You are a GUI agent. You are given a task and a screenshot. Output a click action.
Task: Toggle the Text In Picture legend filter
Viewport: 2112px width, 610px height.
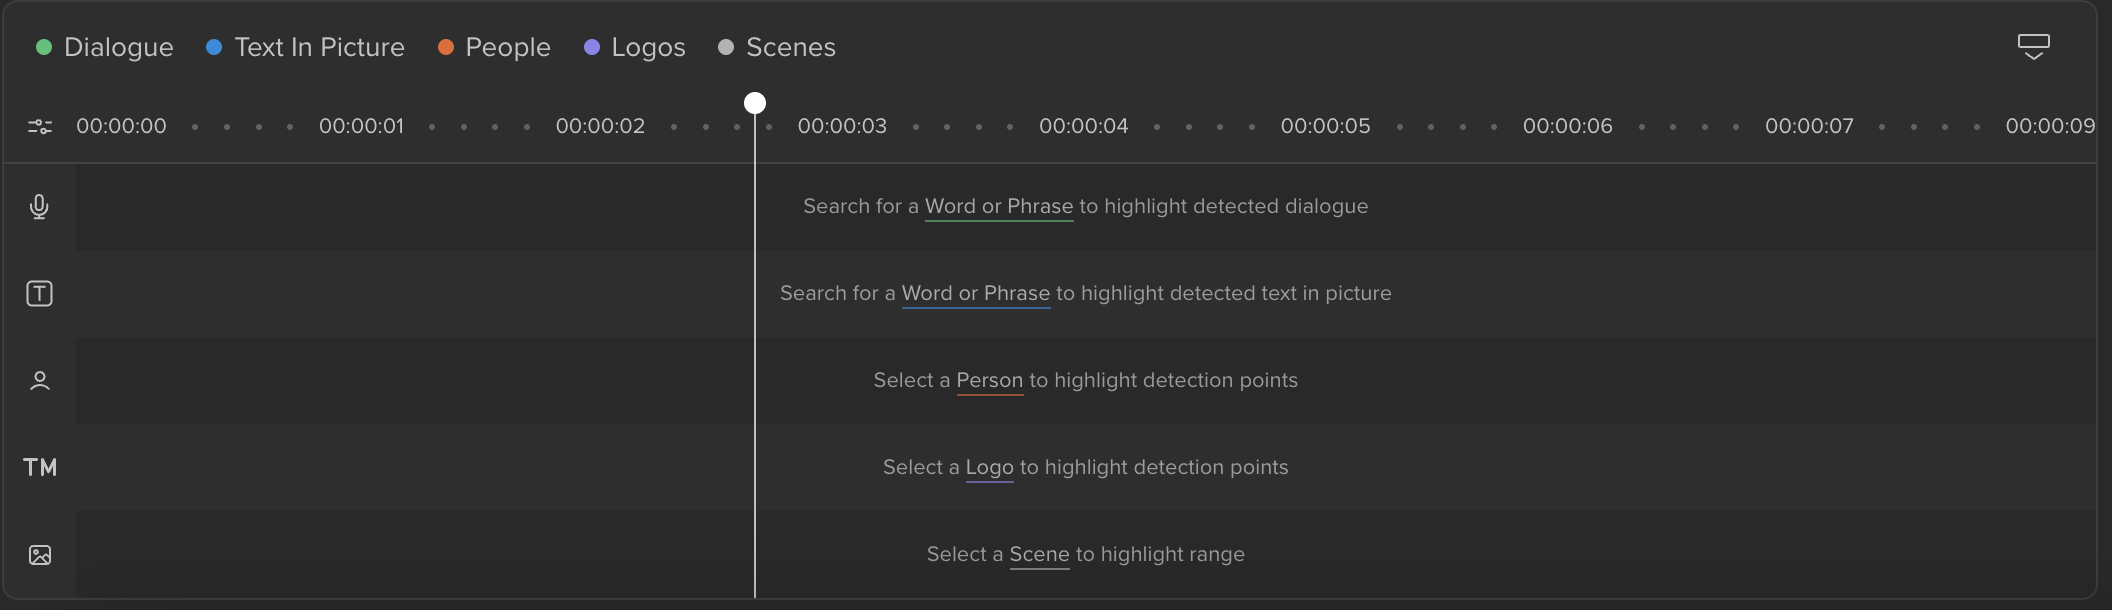click(x=305, y=47)
